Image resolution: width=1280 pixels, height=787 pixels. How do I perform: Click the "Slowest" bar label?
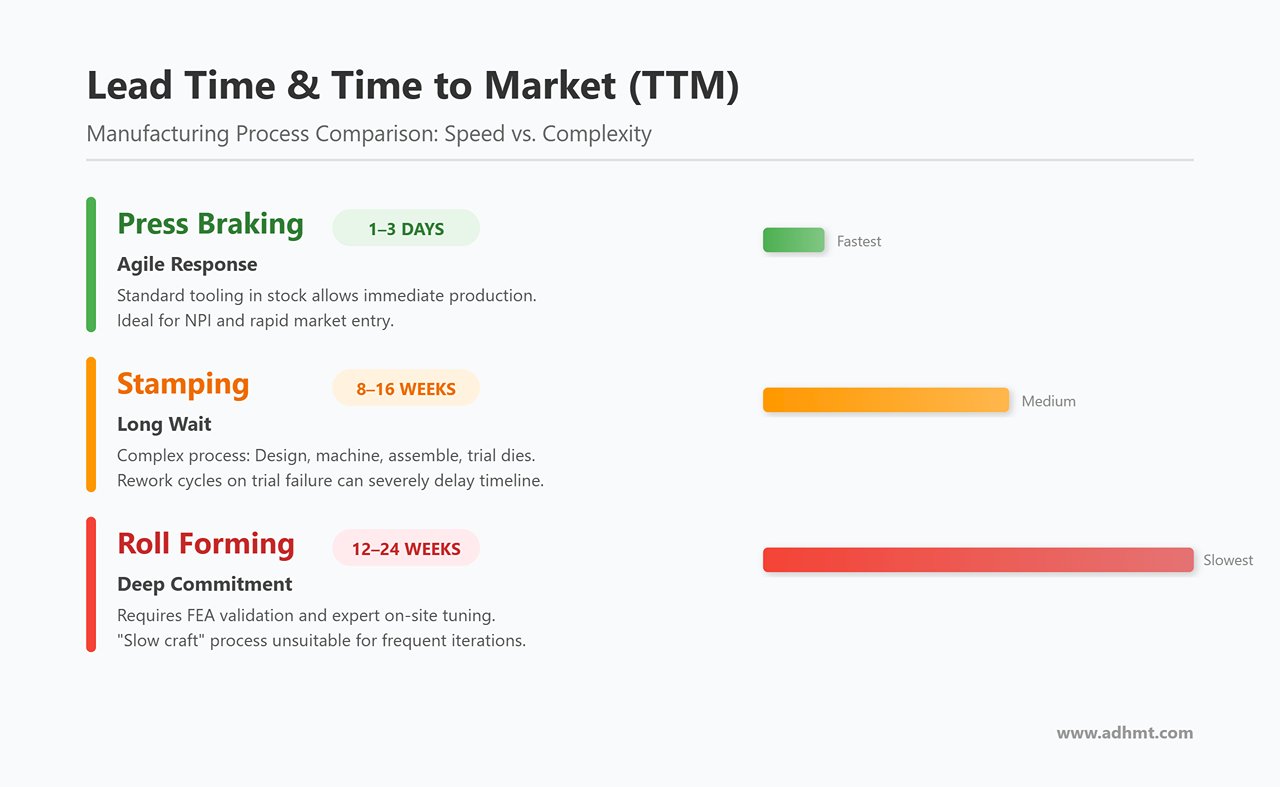pyautogui.click(x=1228, y=561)
